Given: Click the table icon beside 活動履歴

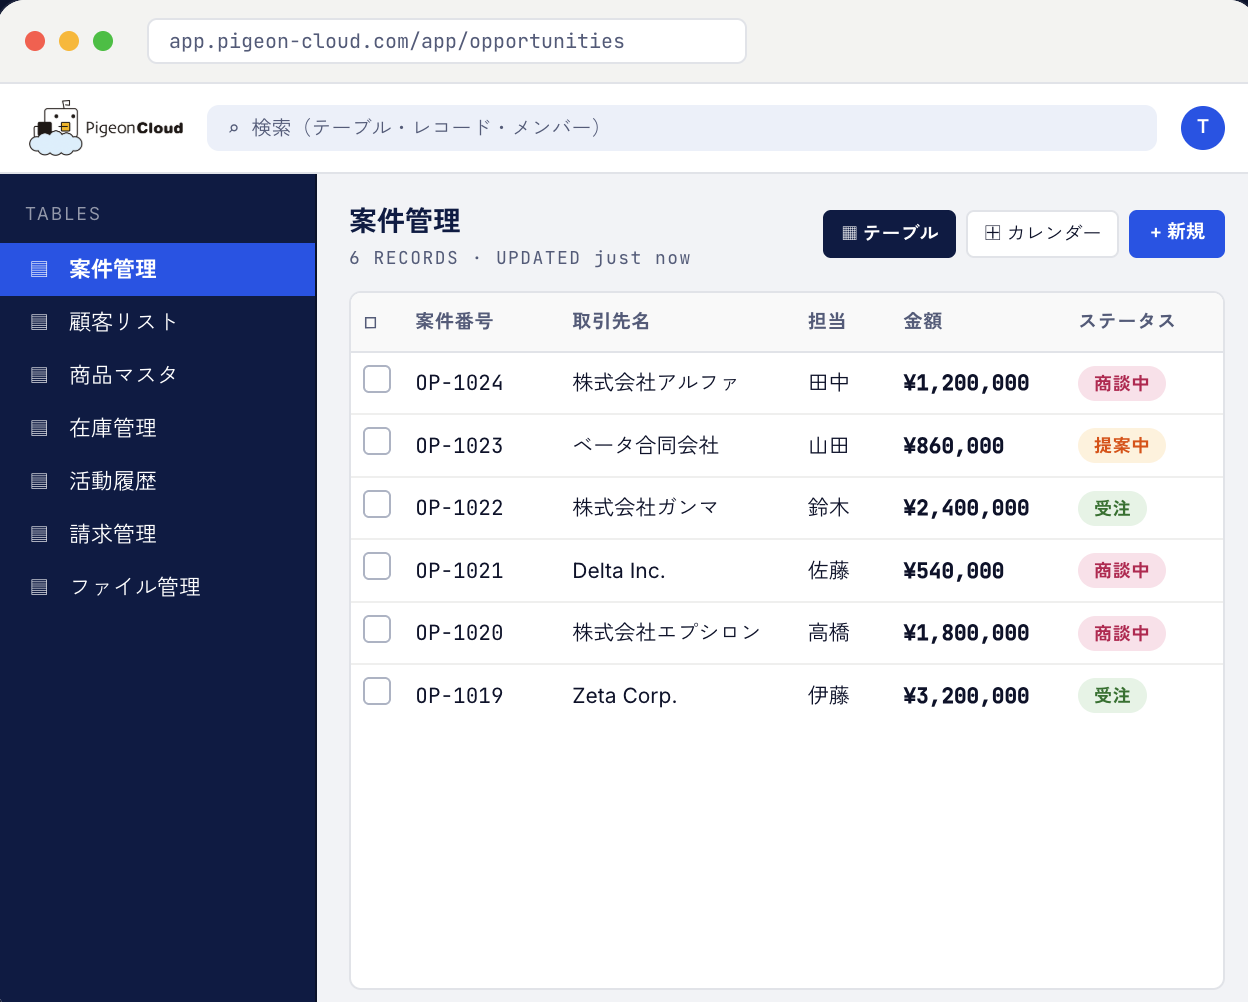Looking at the screenshot, I should coord(39,481).
